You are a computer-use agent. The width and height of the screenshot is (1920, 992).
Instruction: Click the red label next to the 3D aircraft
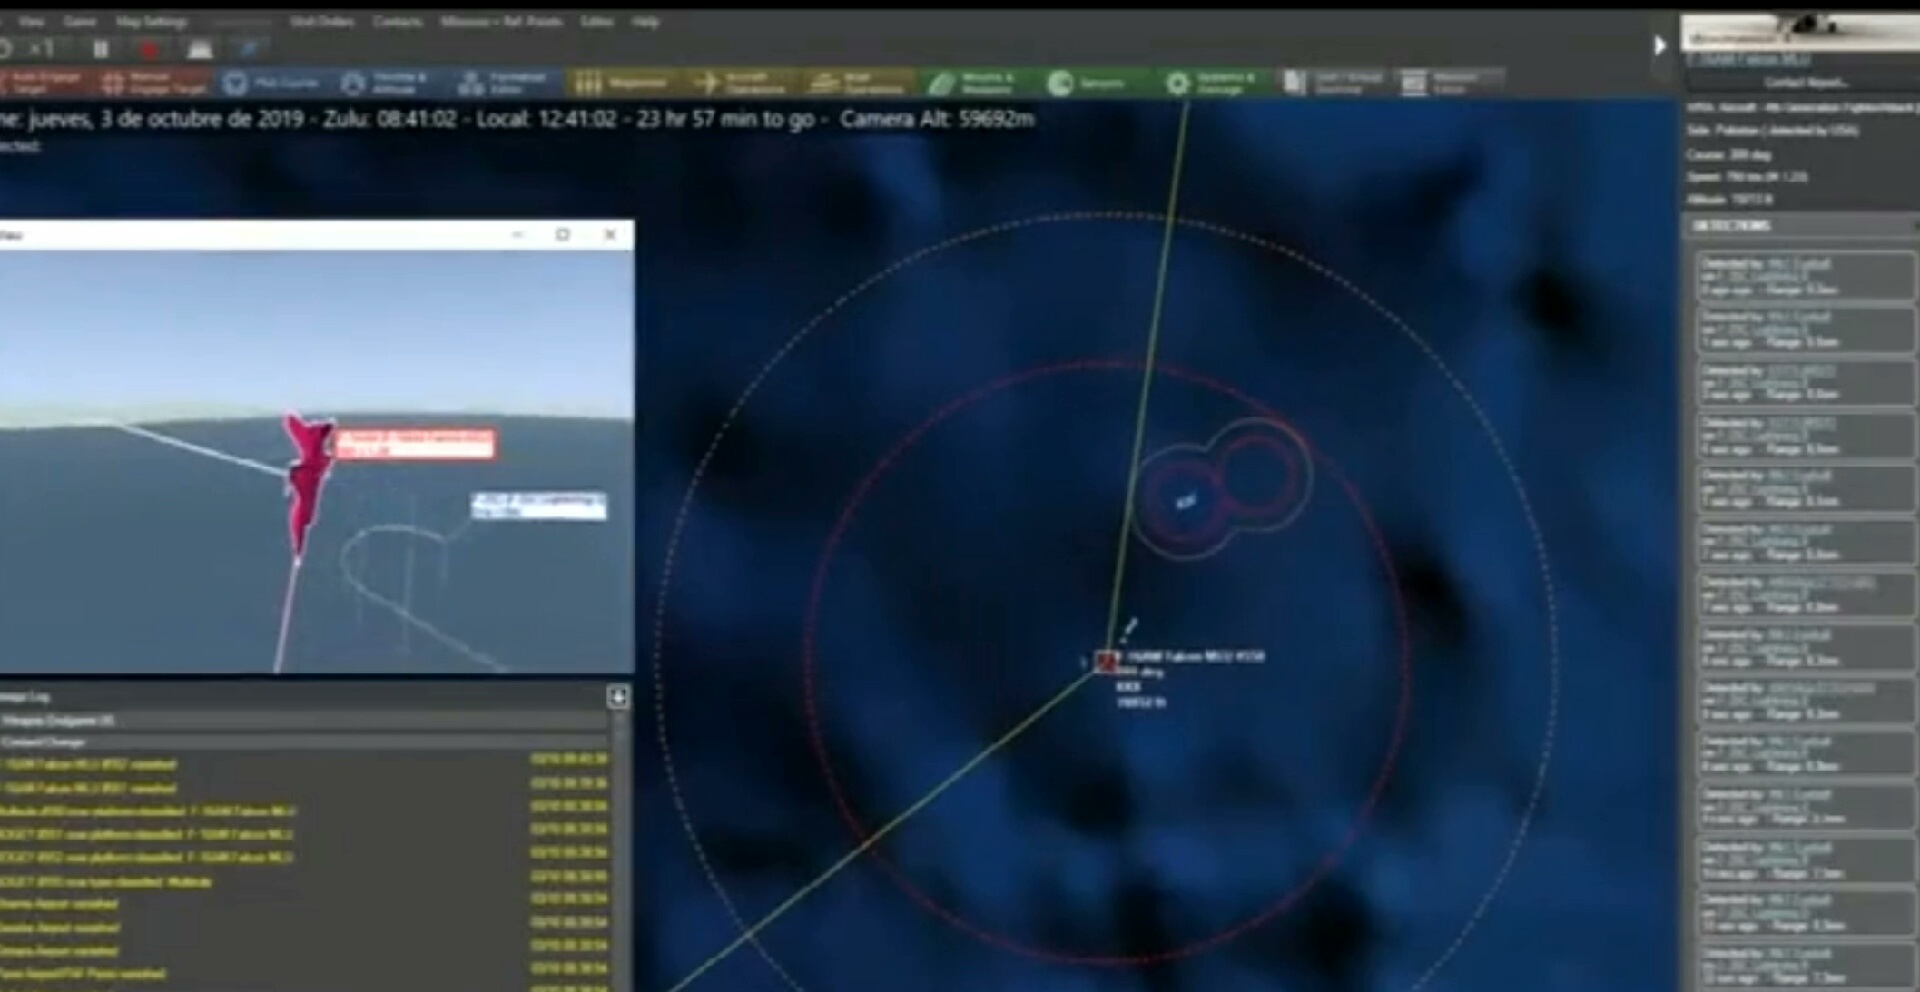tap(415, 444)
